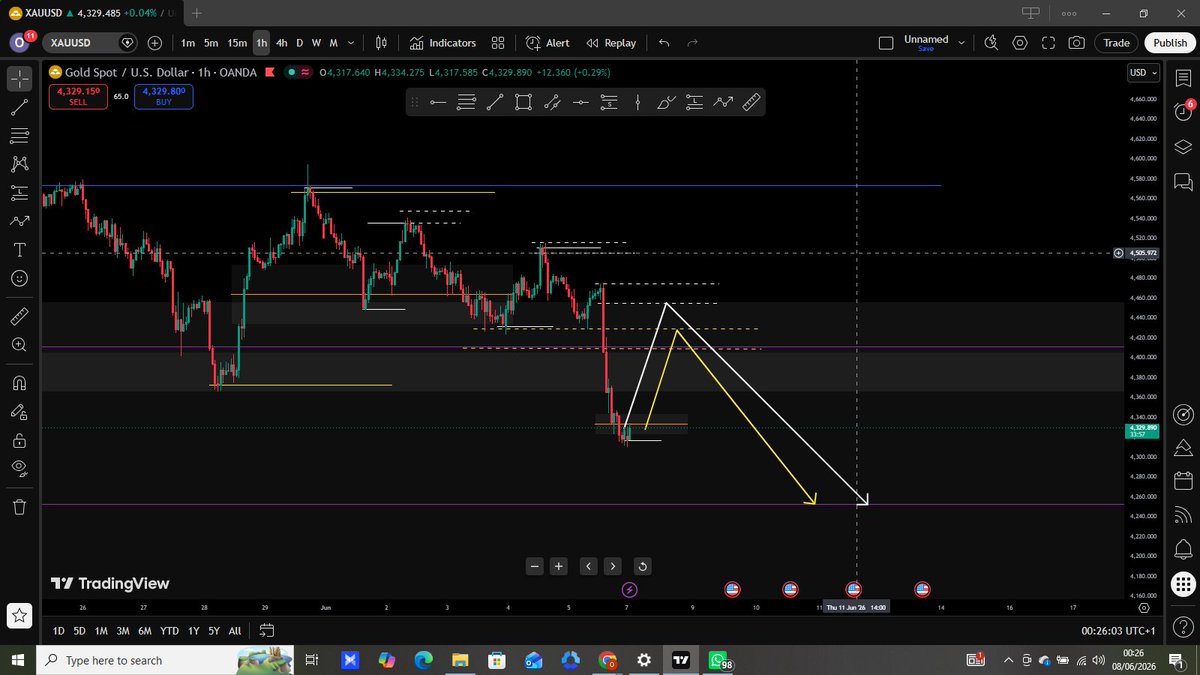Select the 15m timeframe
The width and height of the screenshot is (1200, 675).
click(237, 43)
